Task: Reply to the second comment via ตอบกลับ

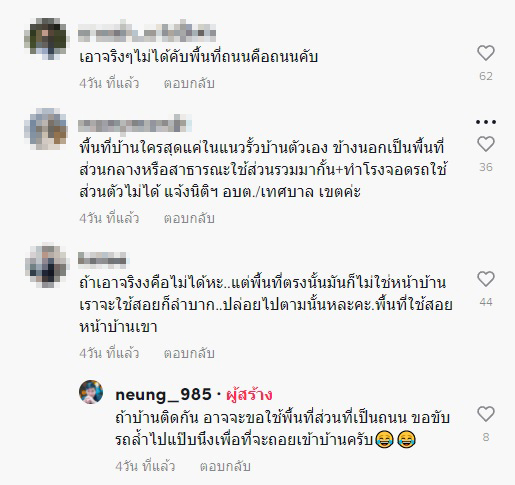Action: coord(189,218)
